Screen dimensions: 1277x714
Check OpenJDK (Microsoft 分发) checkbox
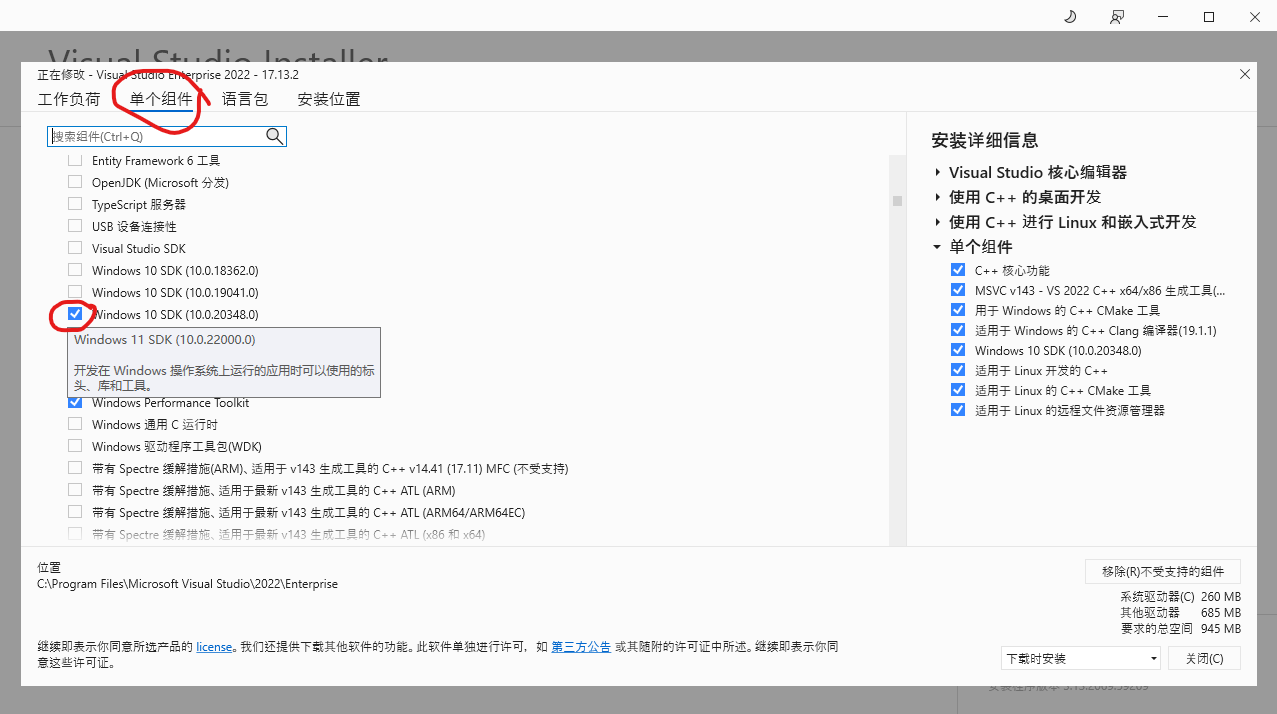pos(75,182)
